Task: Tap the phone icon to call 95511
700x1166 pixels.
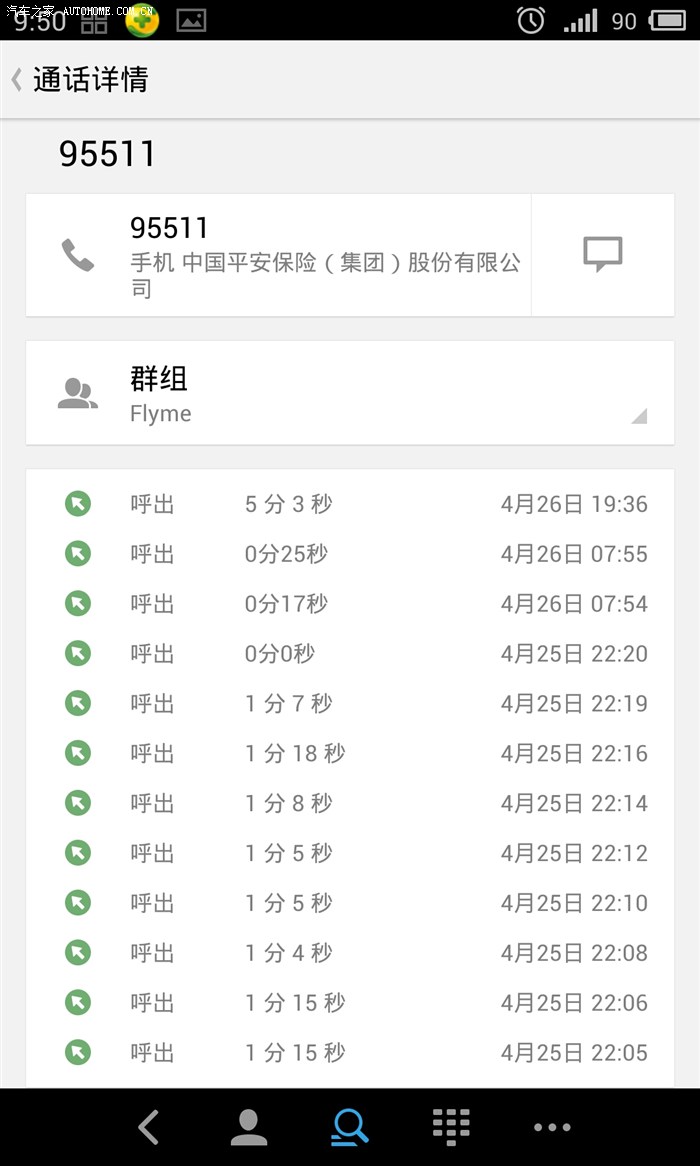Action: 79,255
